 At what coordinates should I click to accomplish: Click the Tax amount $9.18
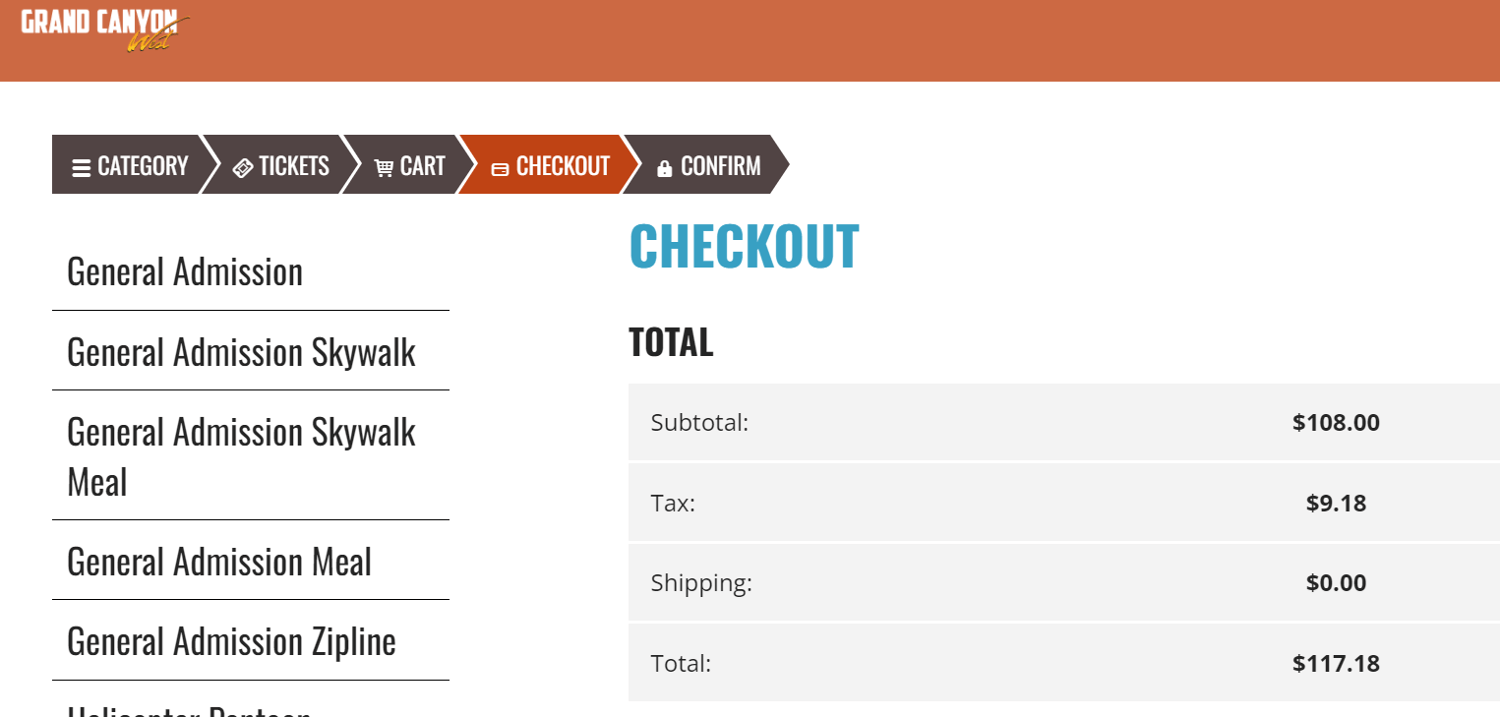point(1337,503)
